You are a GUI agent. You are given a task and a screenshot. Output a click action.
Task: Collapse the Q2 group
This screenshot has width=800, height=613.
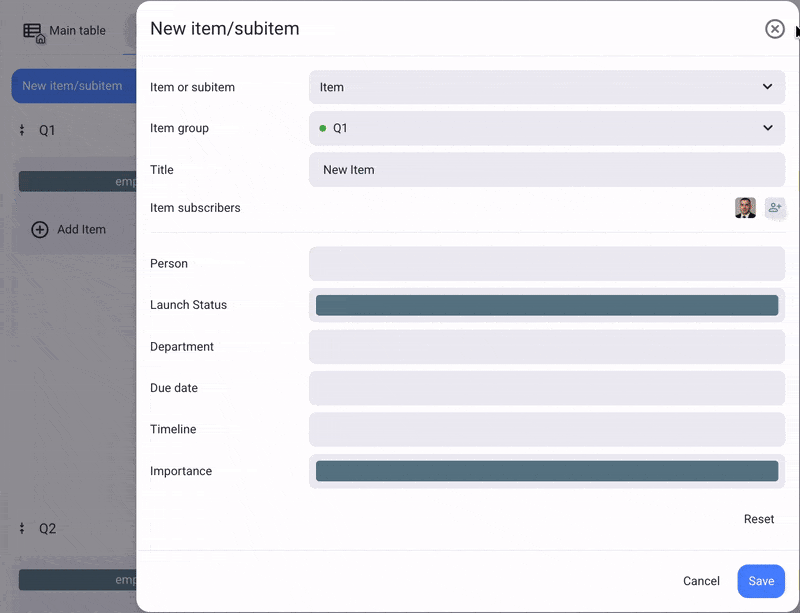pyautogui.click(x=22, y=528)
